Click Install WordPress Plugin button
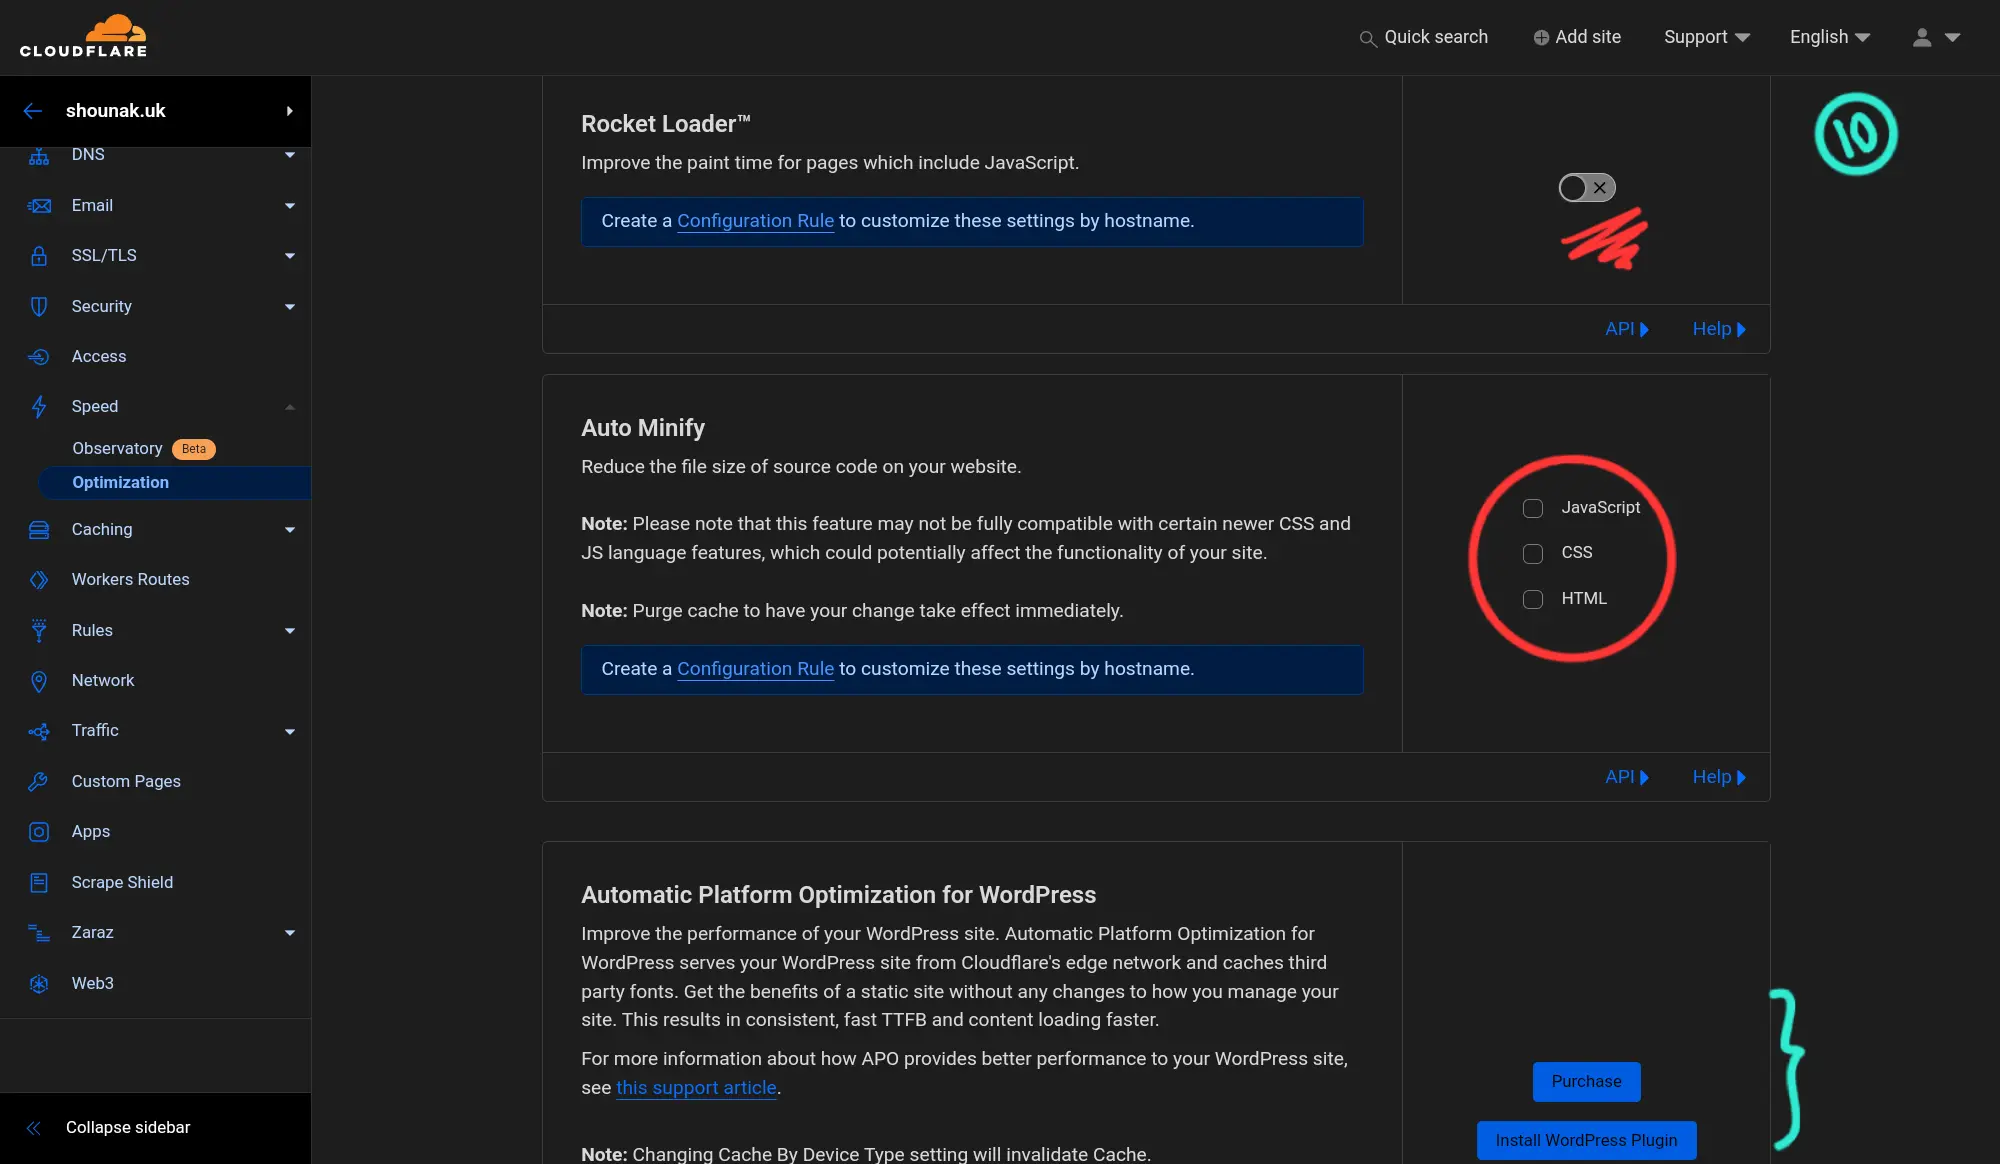2000x1164 pixels. click(x=1586, y=1141)
